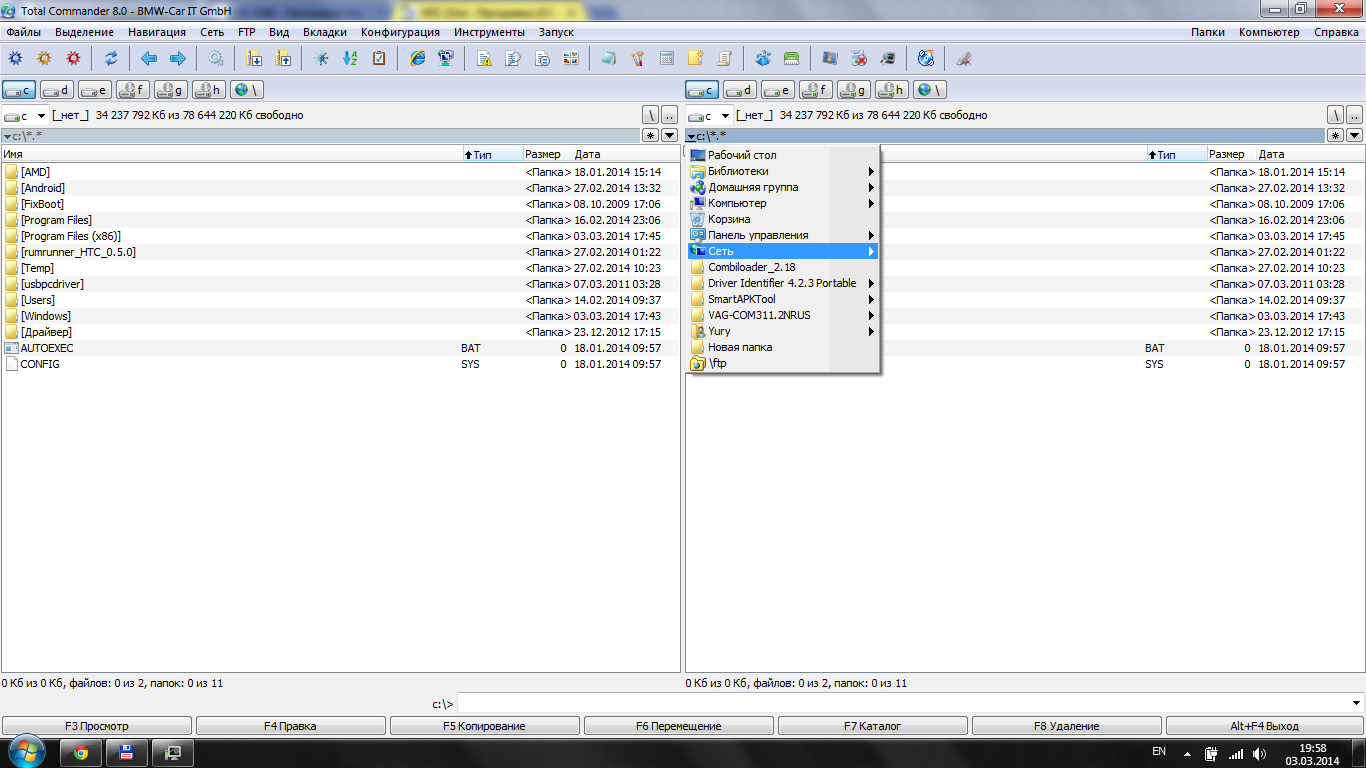Click the yellow new note toolbar icon
1366x768 pixels.
[x=695, y=58]
